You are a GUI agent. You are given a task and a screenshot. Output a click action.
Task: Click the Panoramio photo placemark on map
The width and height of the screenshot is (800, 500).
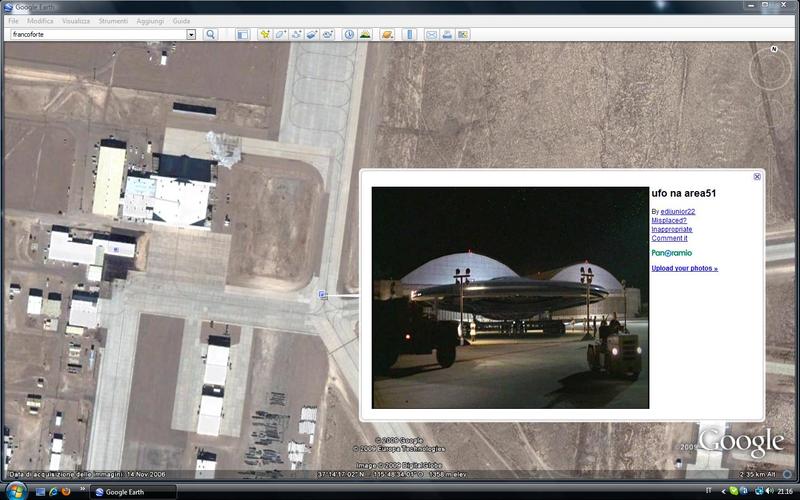coord(322,294)
